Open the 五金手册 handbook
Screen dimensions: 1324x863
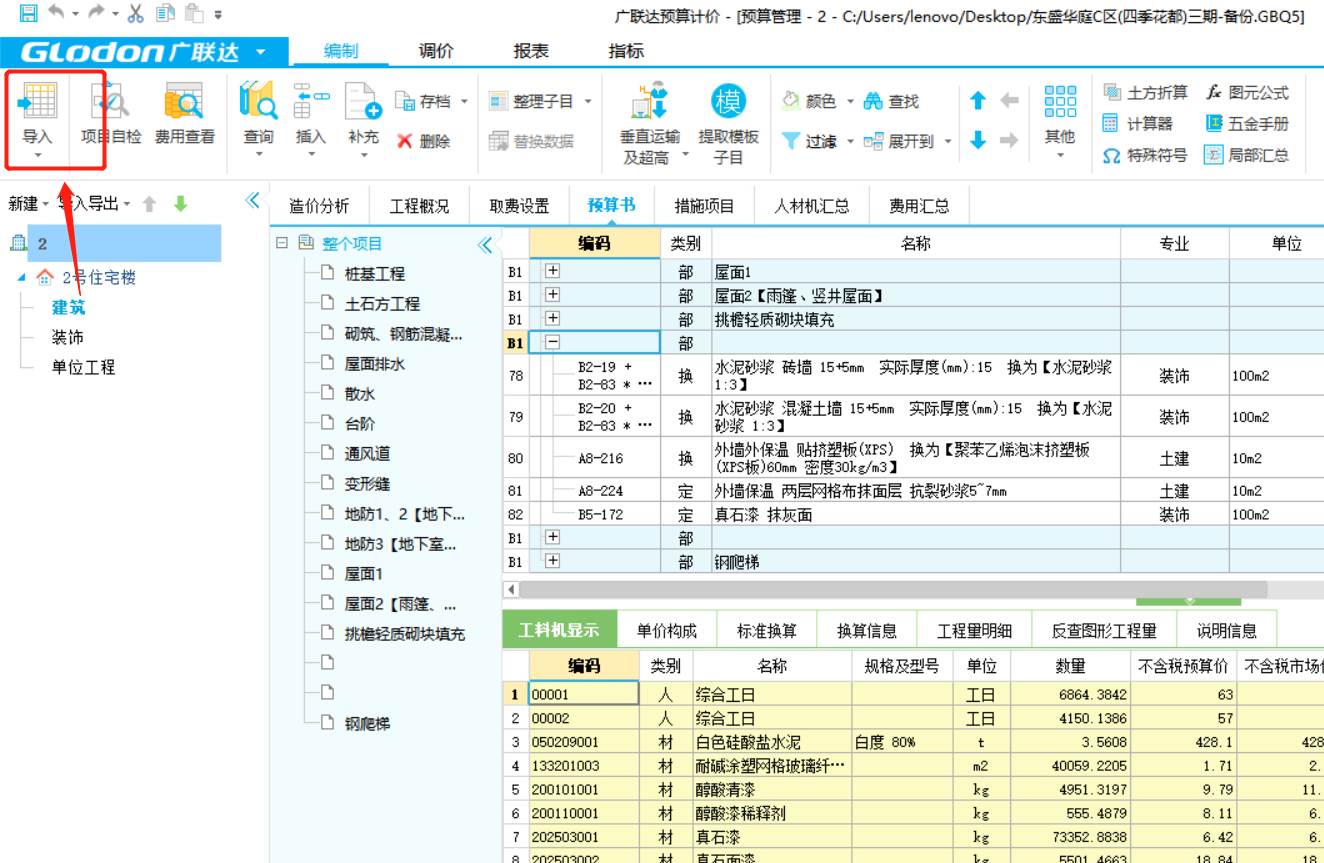[x=1247, y=124]
